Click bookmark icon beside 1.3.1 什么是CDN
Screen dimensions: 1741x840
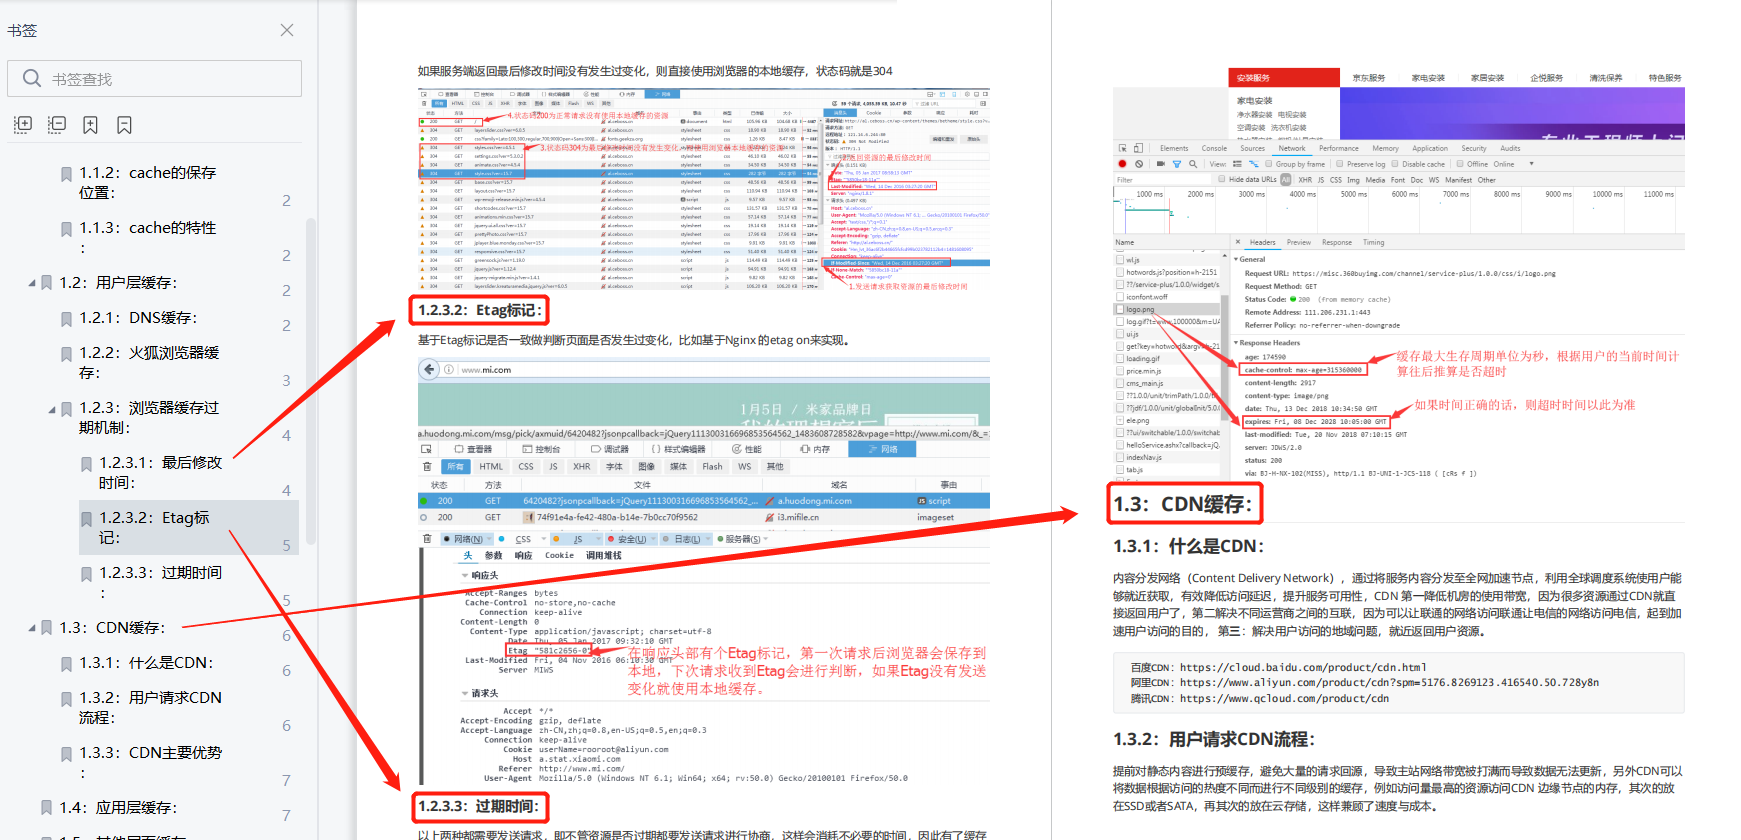point(67,664)
